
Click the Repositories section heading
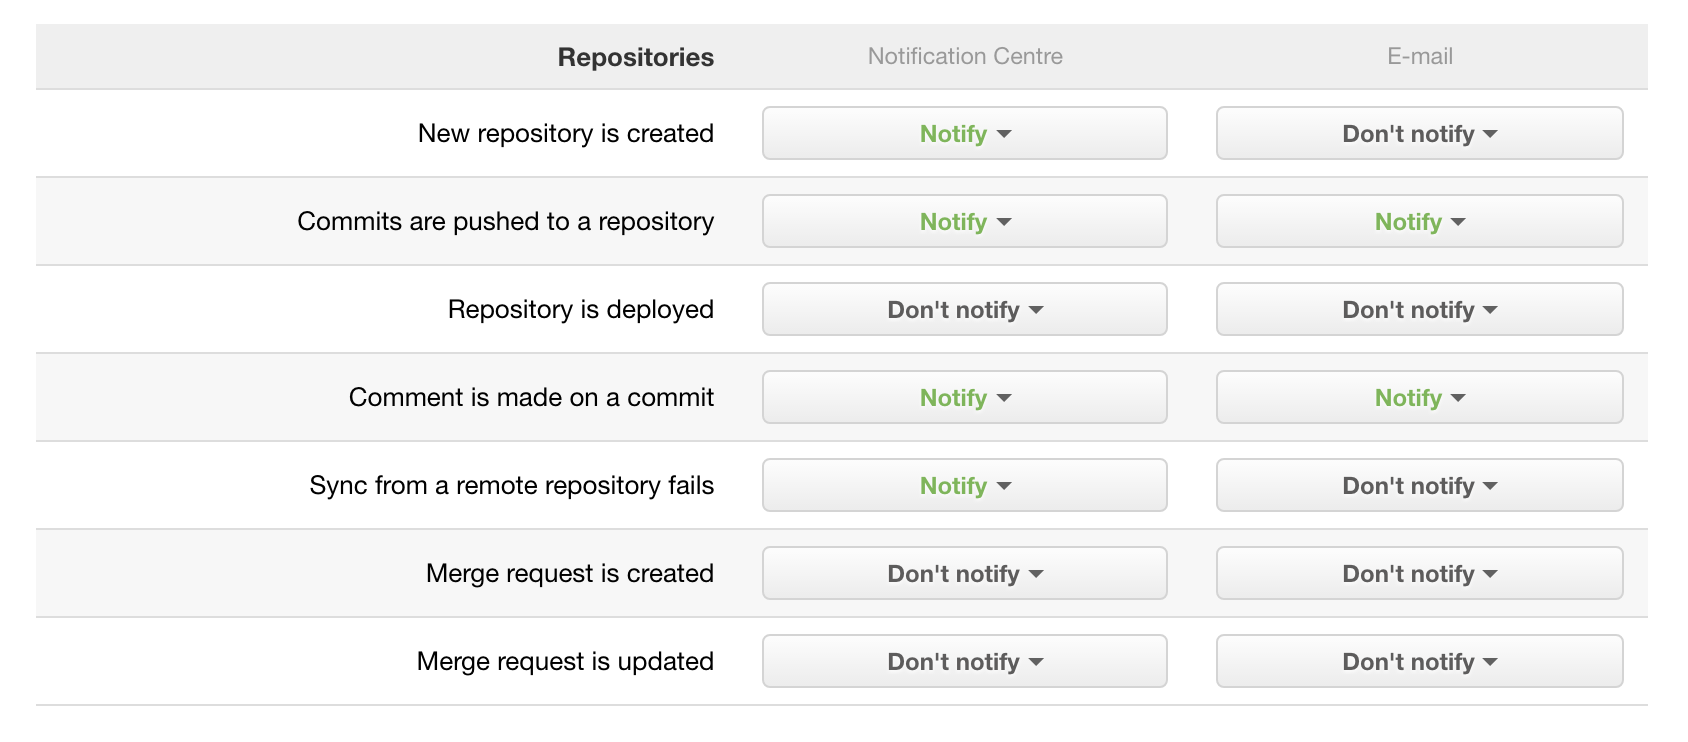point(635,57)
